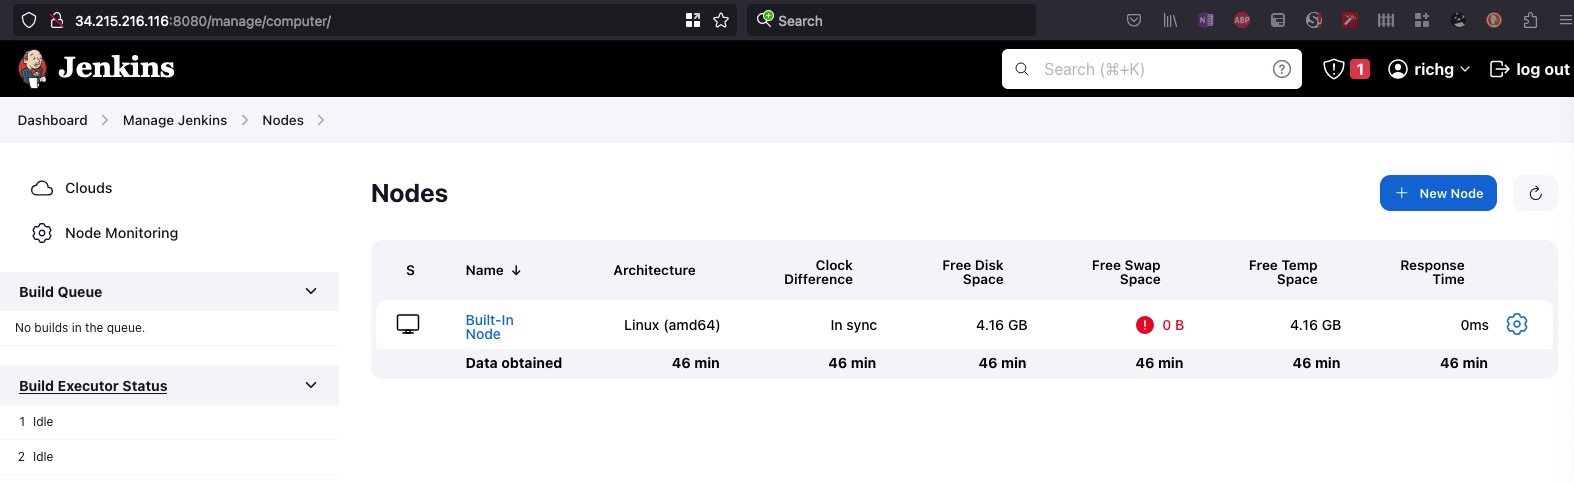
Task: Sort by the S status column
Action: click(x=410, y=270)
